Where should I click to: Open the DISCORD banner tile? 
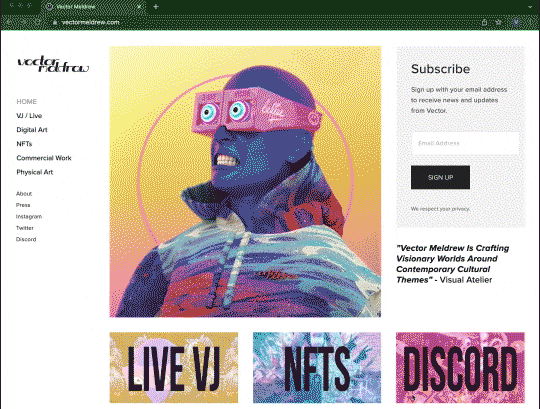460,367
